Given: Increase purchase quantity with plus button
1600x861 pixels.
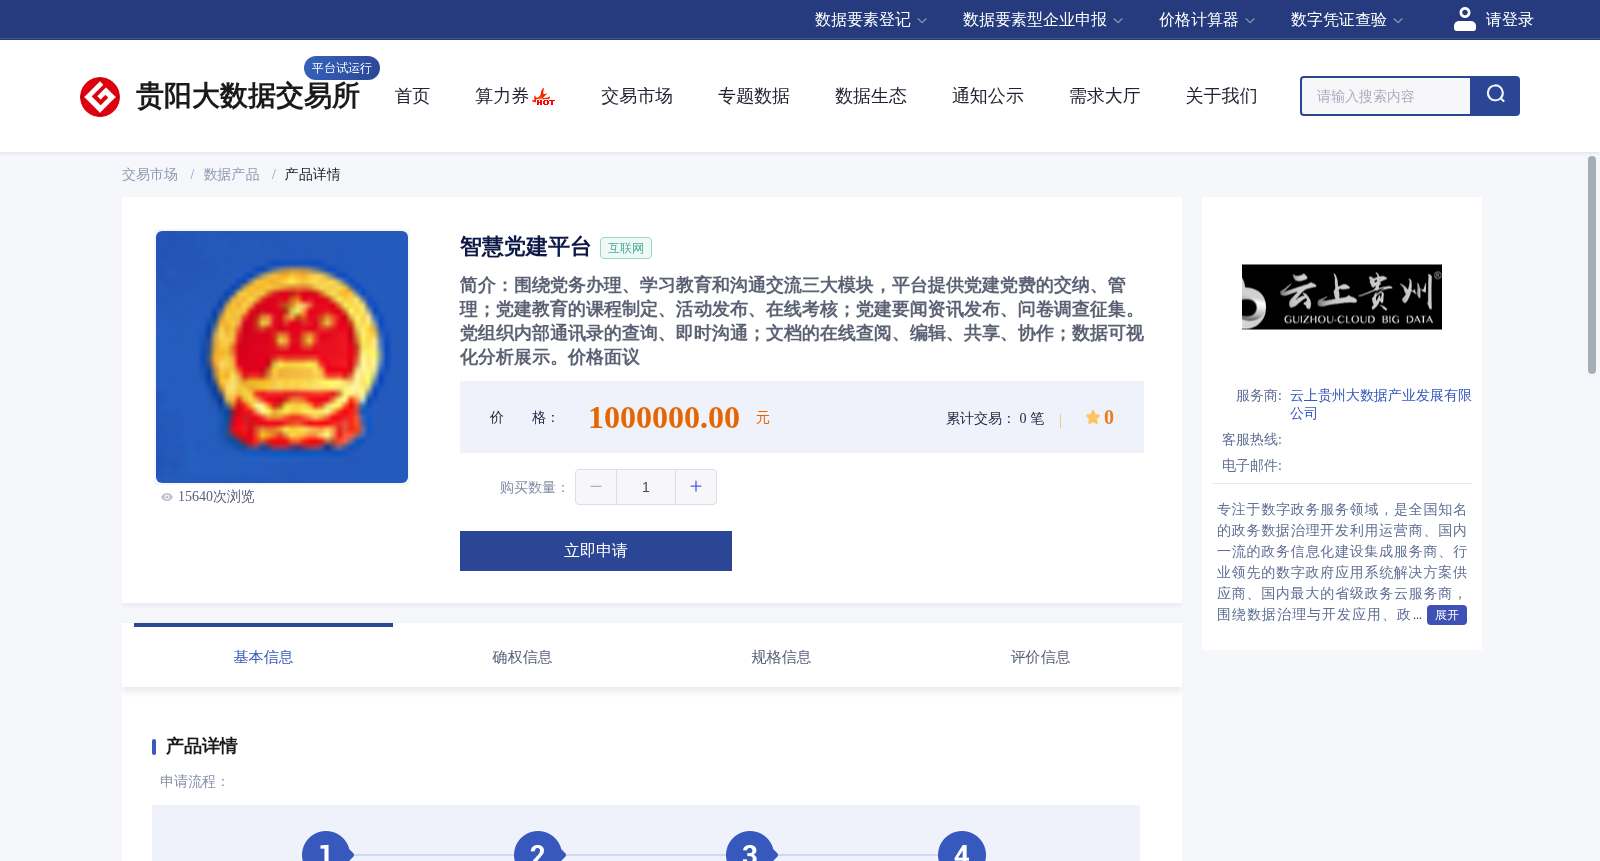Looking at the screenshot, I should pos(696,487).
